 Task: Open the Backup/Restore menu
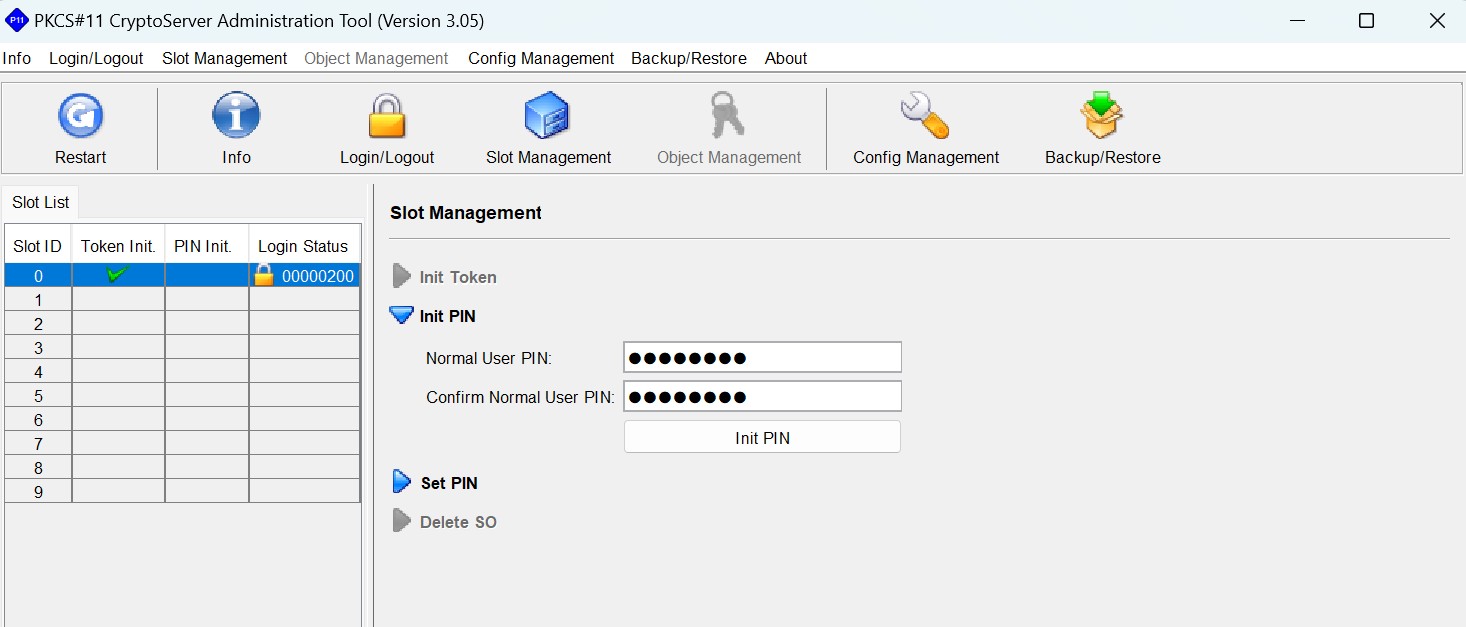[689, 58]
